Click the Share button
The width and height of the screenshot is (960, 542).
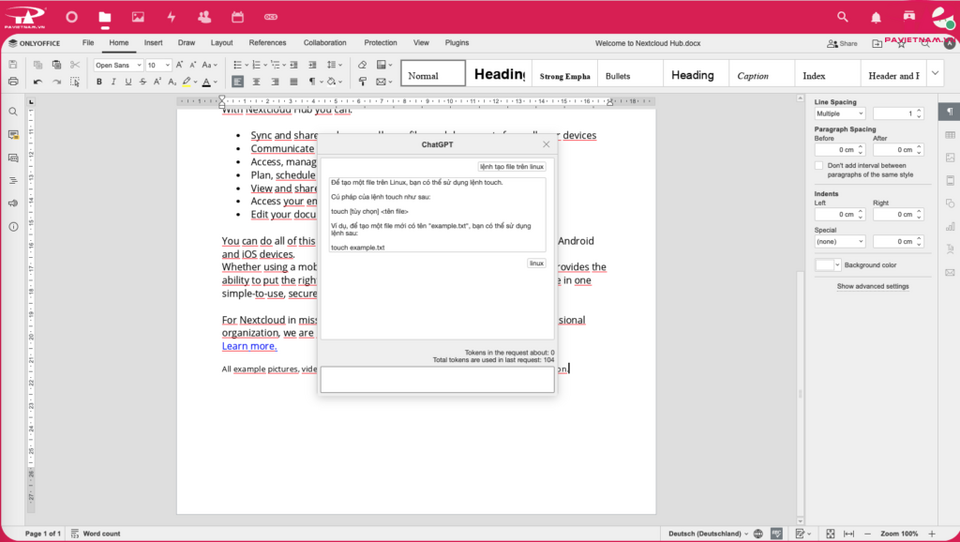click(x=842, y=43)
